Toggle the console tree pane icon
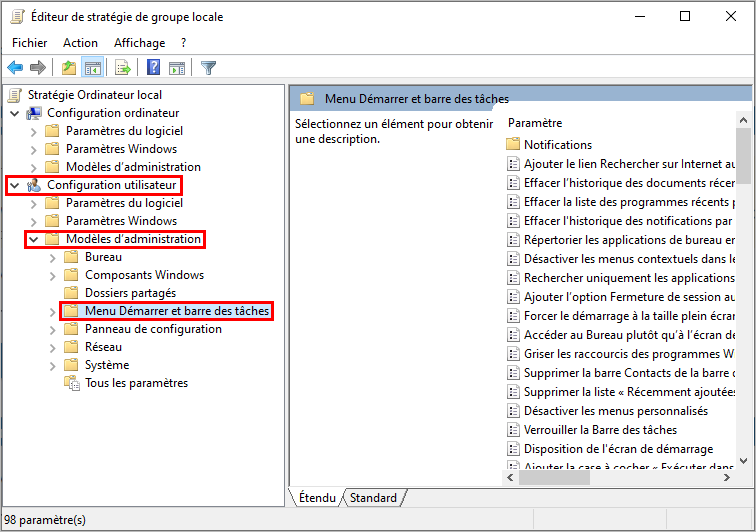The width and height of the screenshot is (756, 532). [x=92, y=68]
